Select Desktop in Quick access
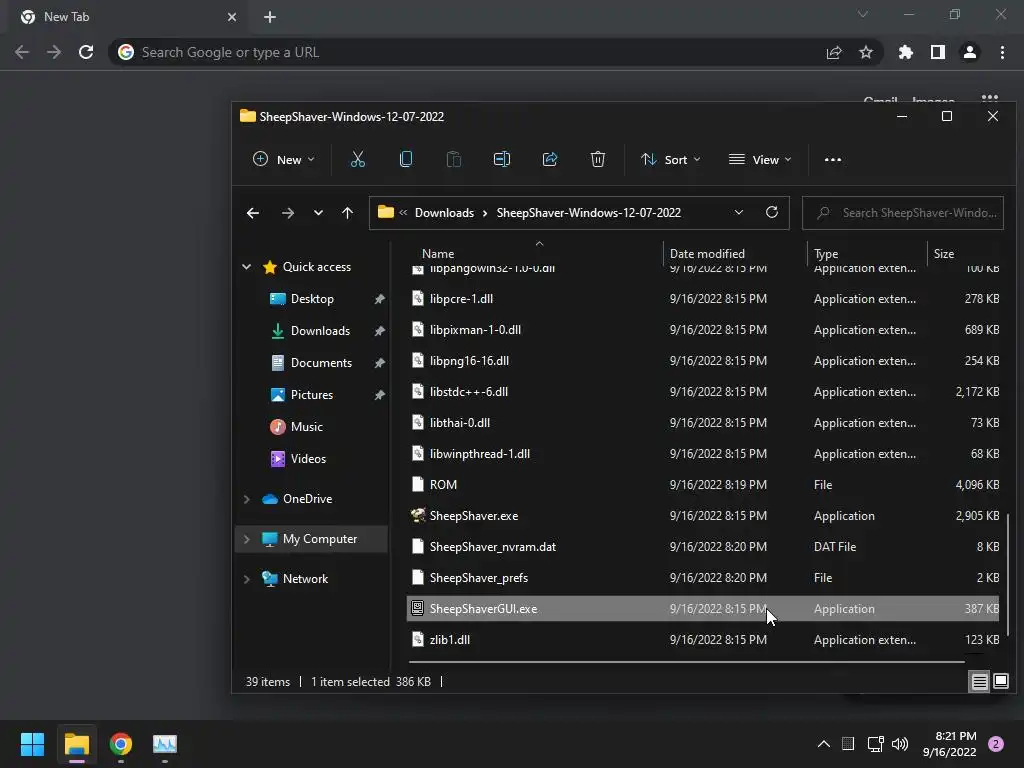This screenshot has height=768, width=1024. [x=312, y=298]
